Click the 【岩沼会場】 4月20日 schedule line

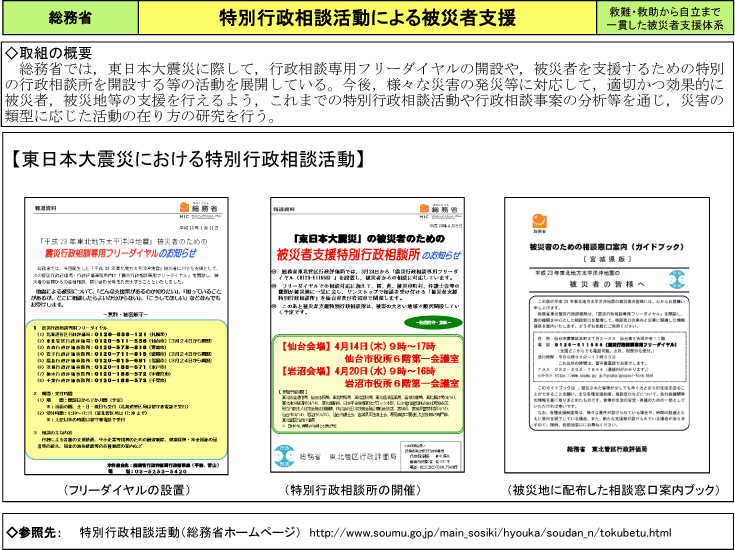point(358,371)
